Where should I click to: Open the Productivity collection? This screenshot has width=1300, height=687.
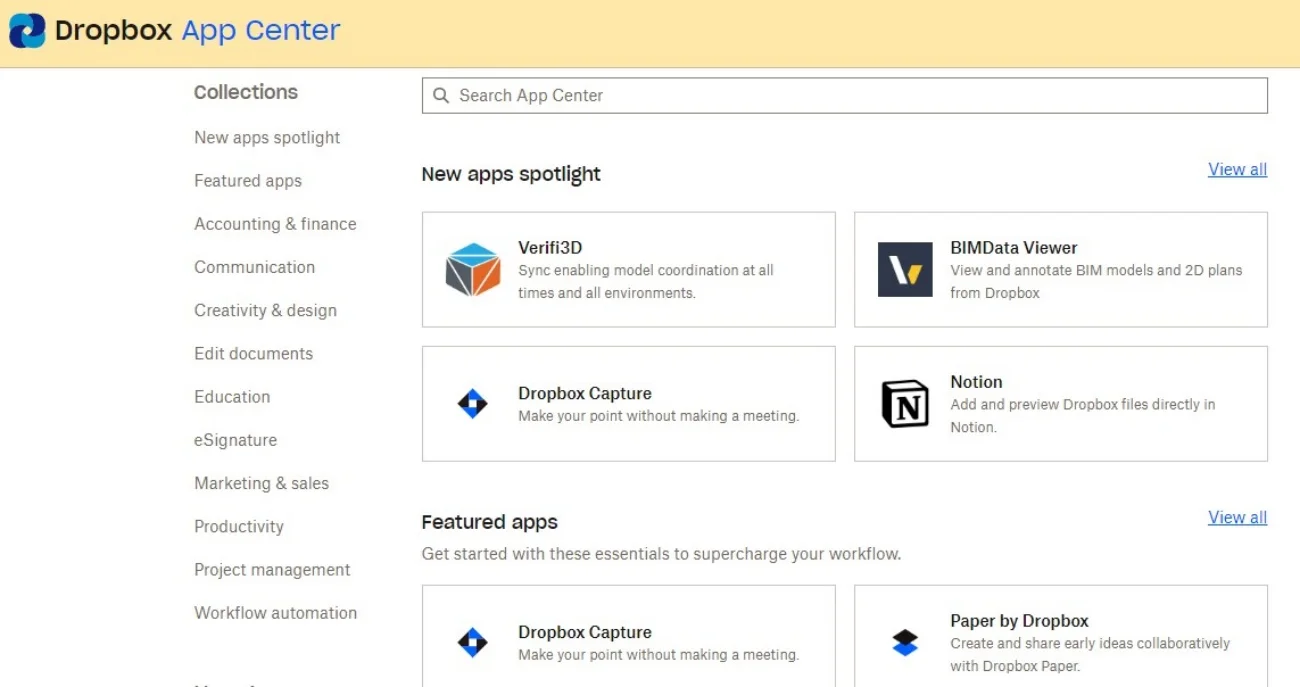(x=238, y=526)
